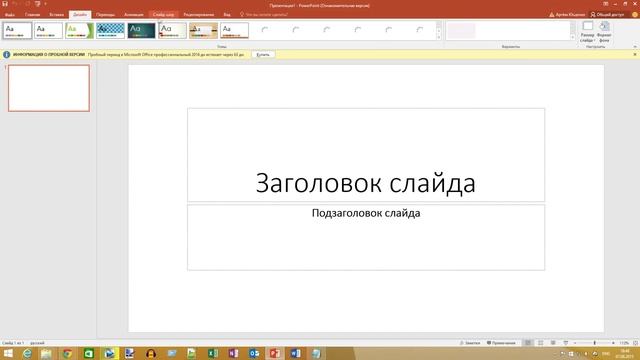Image resolution: width=640 pixels, height=360 pixels.
Task: Apply the green arrow theme
Action: point(80,31)
